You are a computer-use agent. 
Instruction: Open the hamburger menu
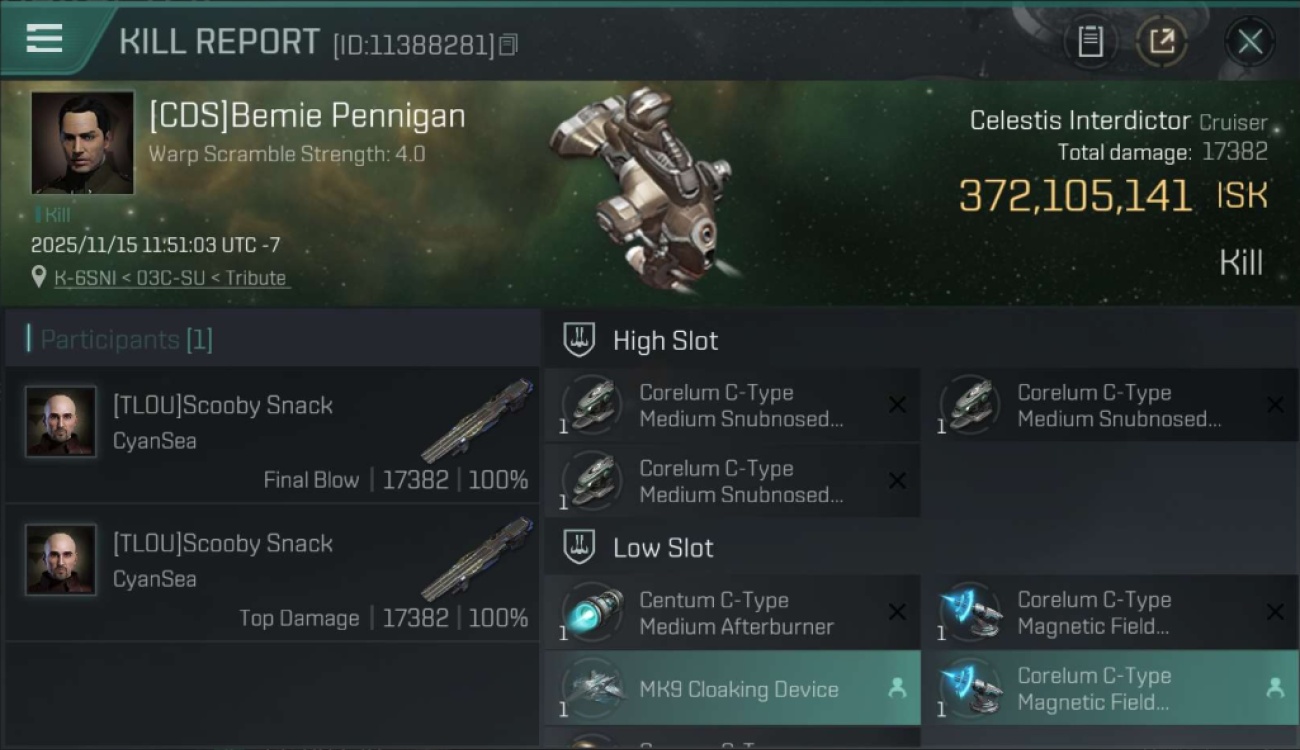[x=45, y=40]
